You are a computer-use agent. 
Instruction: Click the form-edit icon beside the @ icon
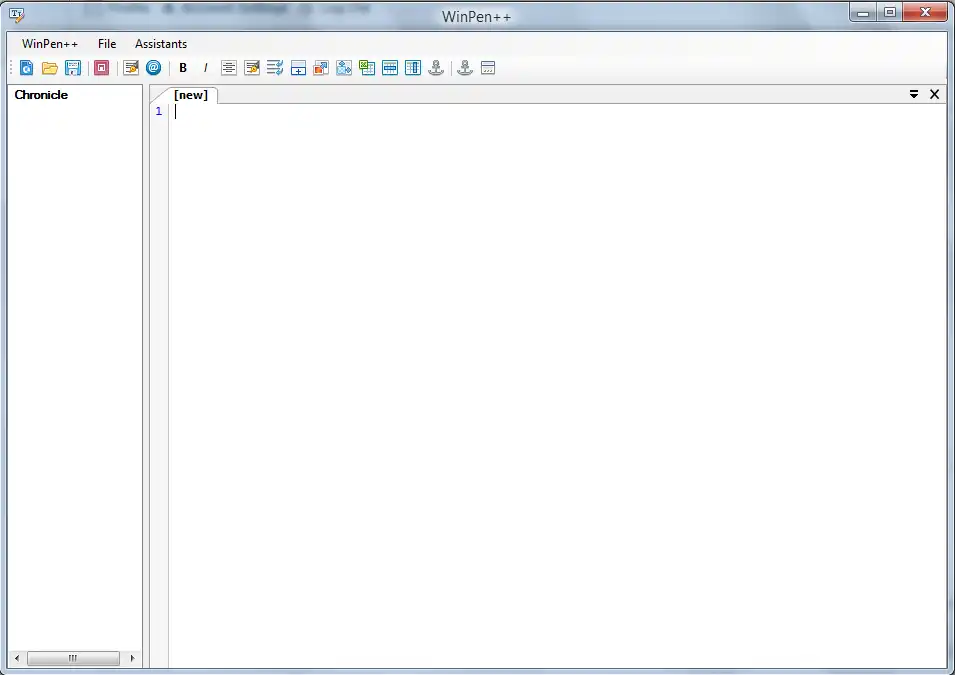click(x=131, y=68)
